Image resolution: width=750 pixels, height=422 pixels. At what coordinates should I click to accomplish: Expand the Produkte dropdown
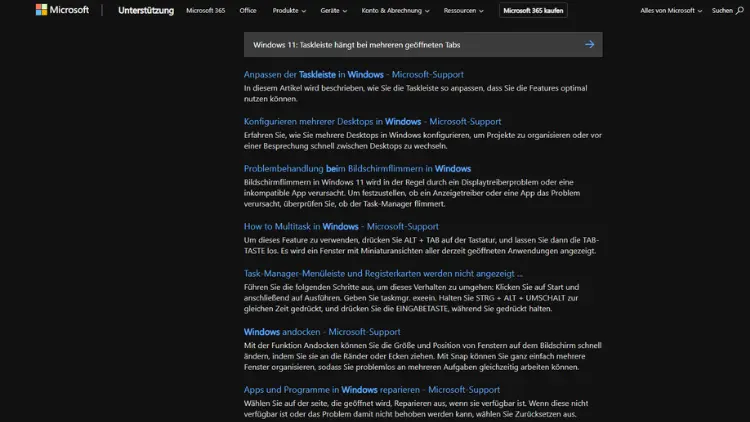click(289, 11)
